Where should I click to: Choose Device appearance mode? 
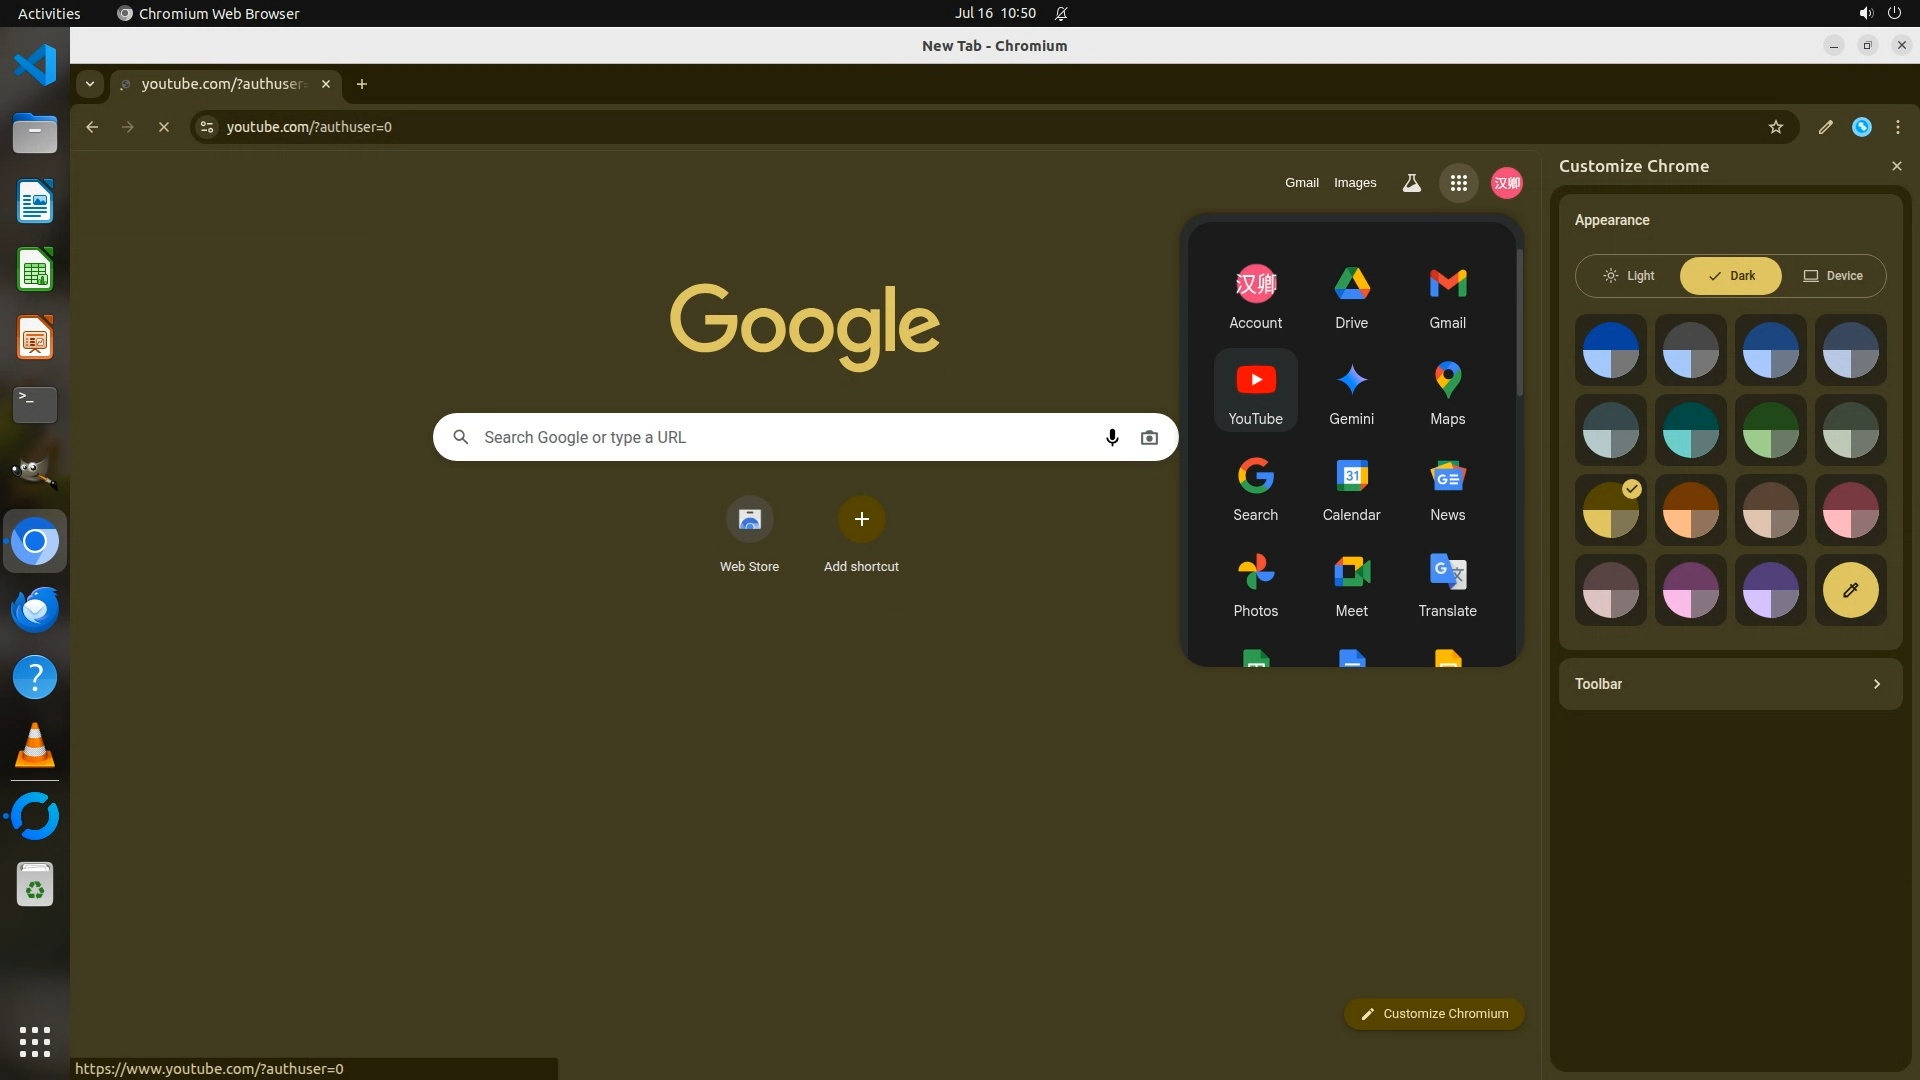coord(1833,276)
